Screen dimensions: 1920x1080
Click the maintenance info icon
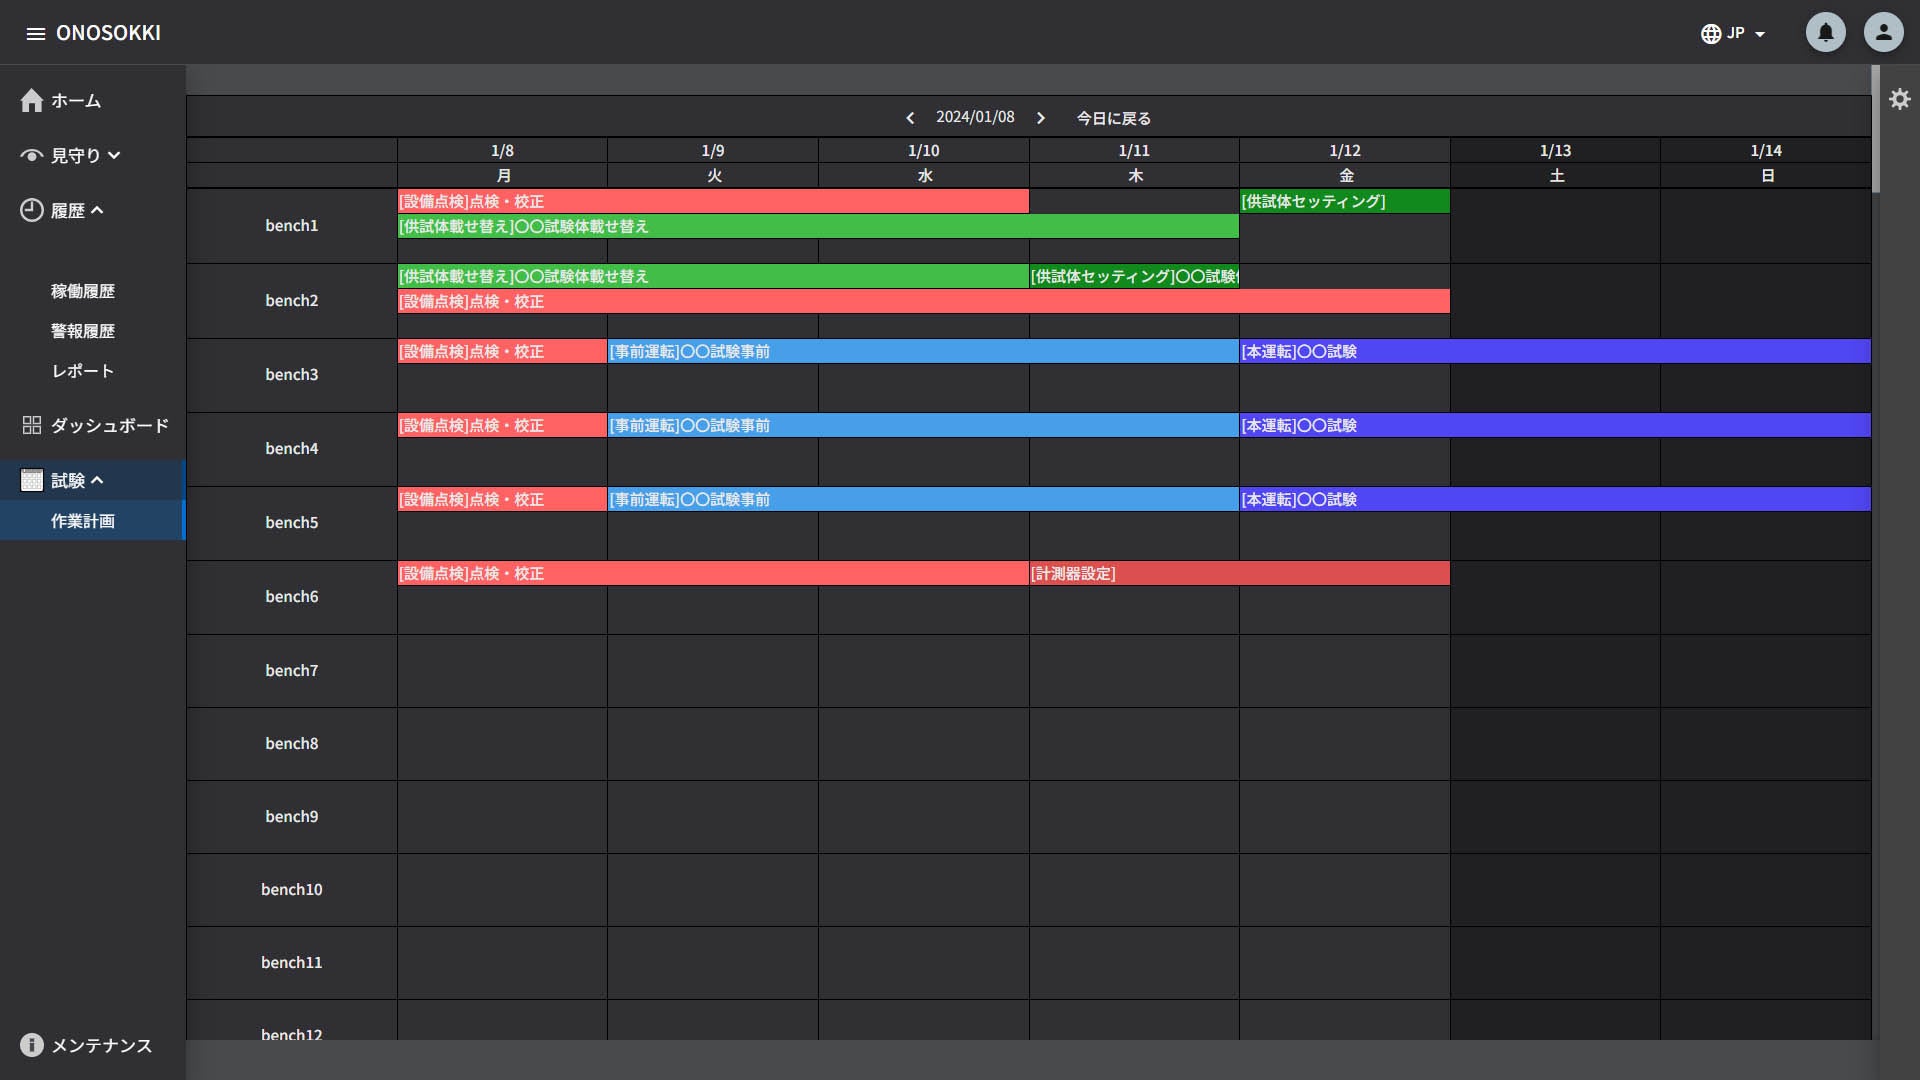(32, 1045)
